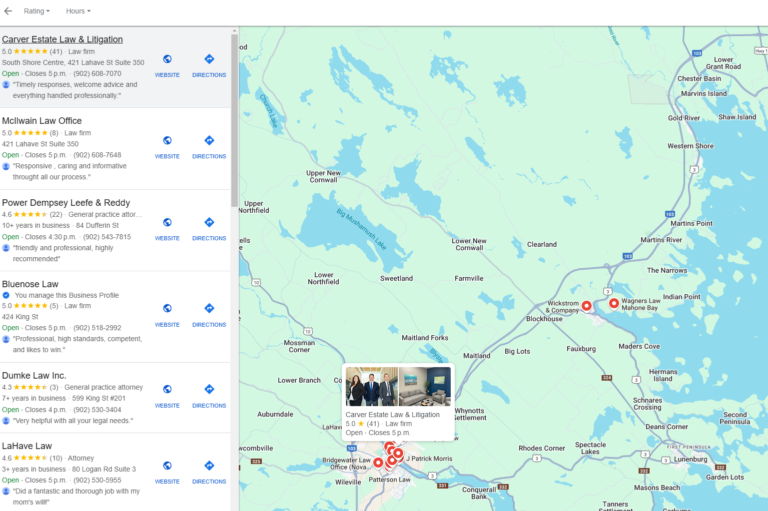Click the Lunenburg map label
Viewport: 768px width, 511px height.
point(691,459)
